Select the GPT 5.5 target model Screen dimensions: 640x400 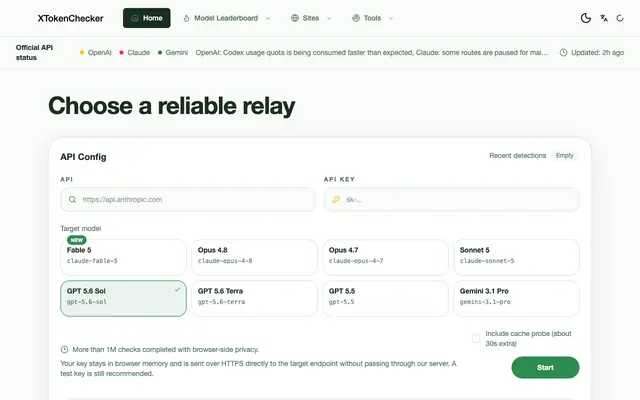tap(385, 298)
